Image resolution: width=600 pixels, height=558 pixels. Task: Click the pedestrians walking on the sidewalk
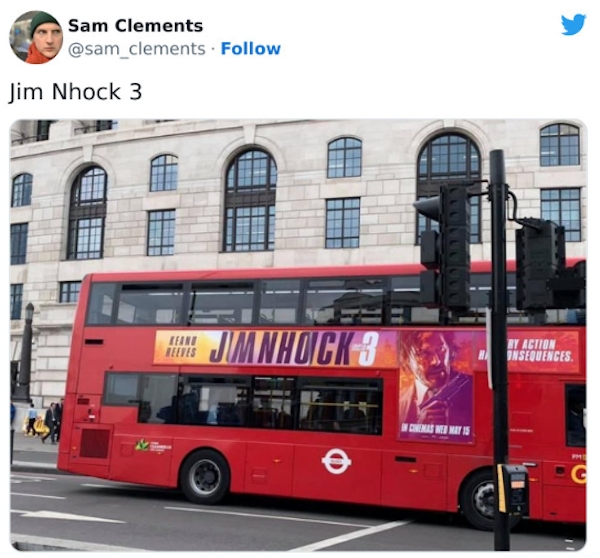(x=44, y=422)
